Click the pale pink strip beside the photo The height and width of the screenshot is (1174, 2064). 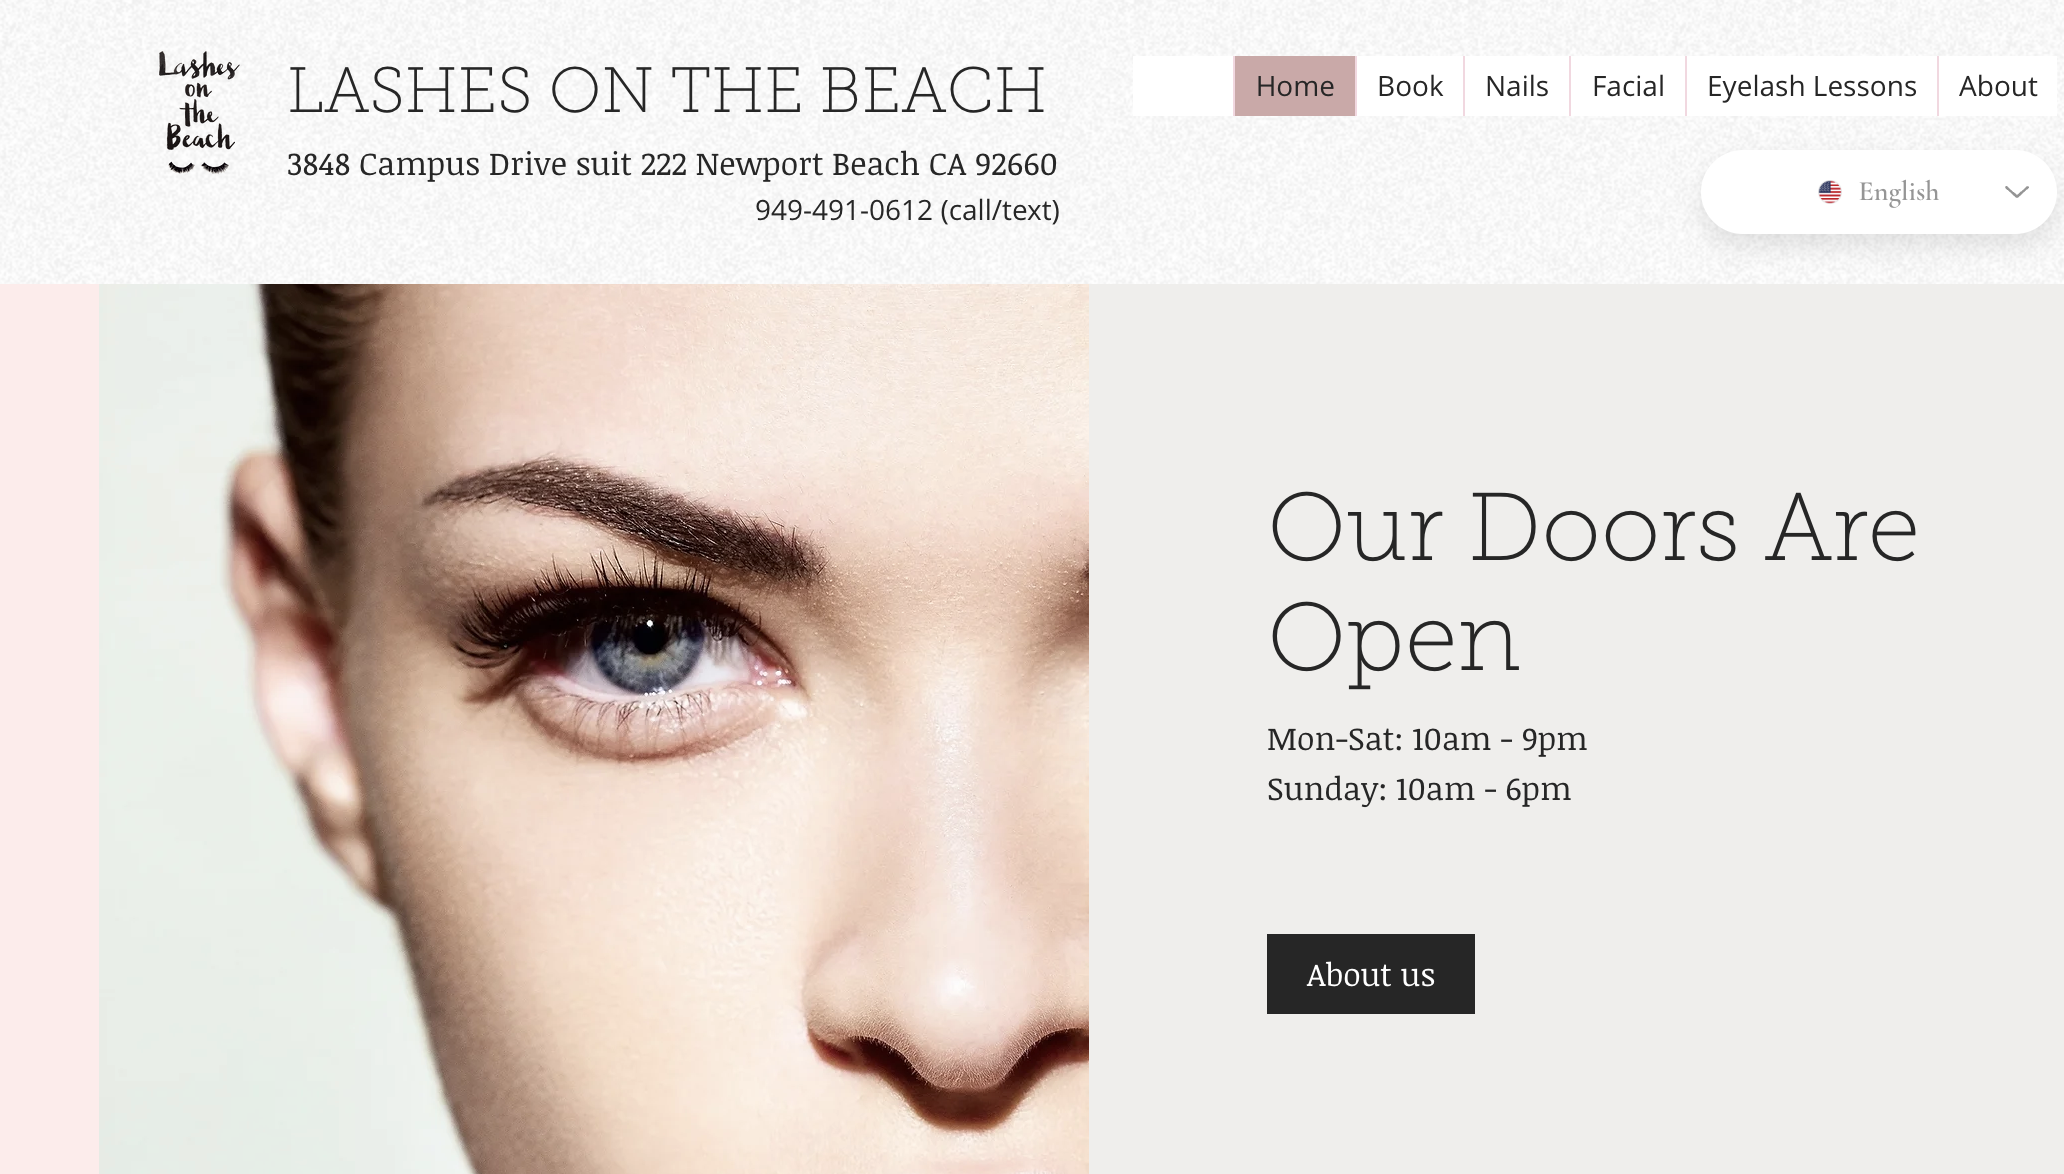(x=49, y=728)
